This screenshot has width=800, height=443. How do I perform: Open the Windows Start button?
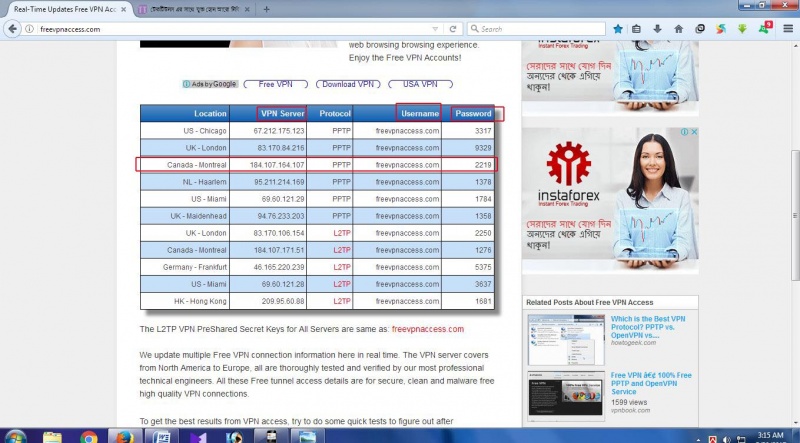(x=14, y=437)
